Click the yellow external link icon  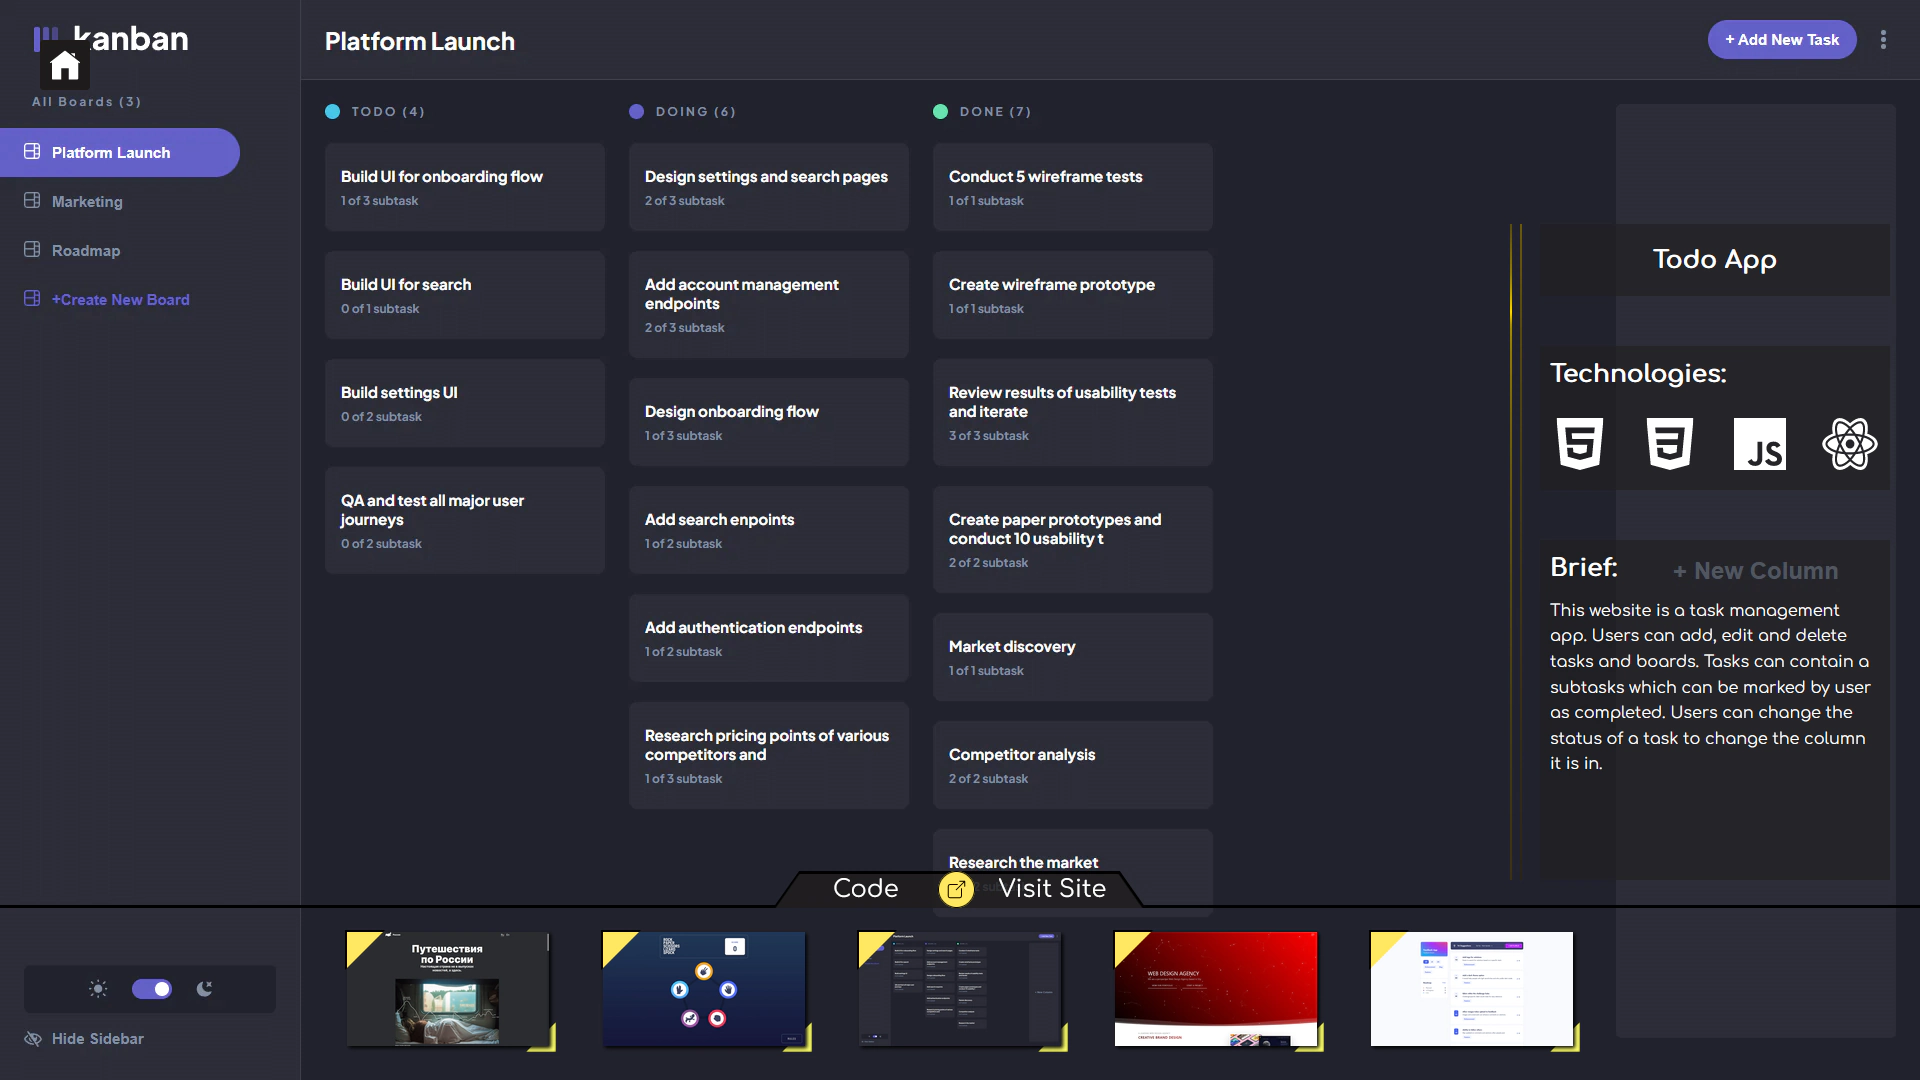coord(956,889)
